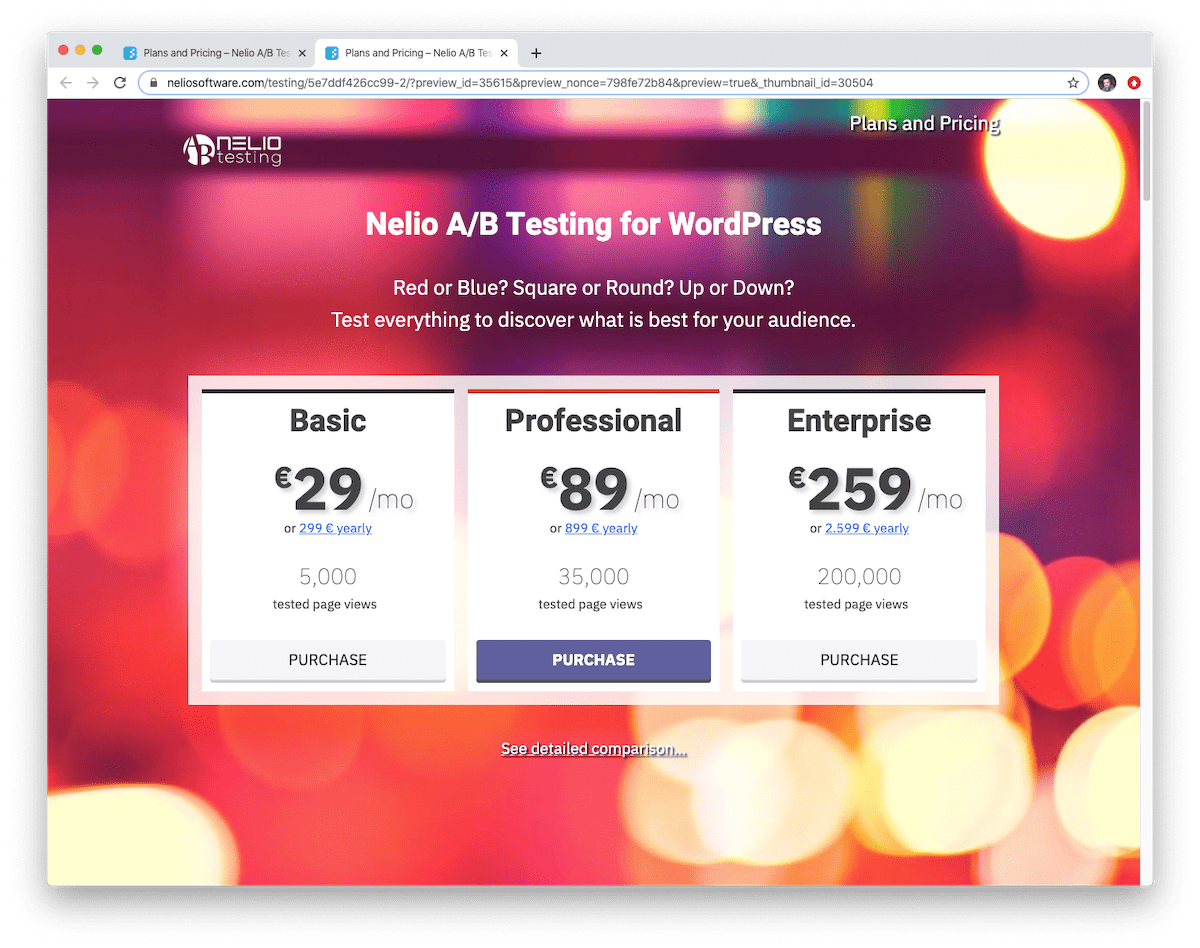The height and width of the screenshot is (948, 1200).
Task: Reload the current page
Action: click(119, 83)
